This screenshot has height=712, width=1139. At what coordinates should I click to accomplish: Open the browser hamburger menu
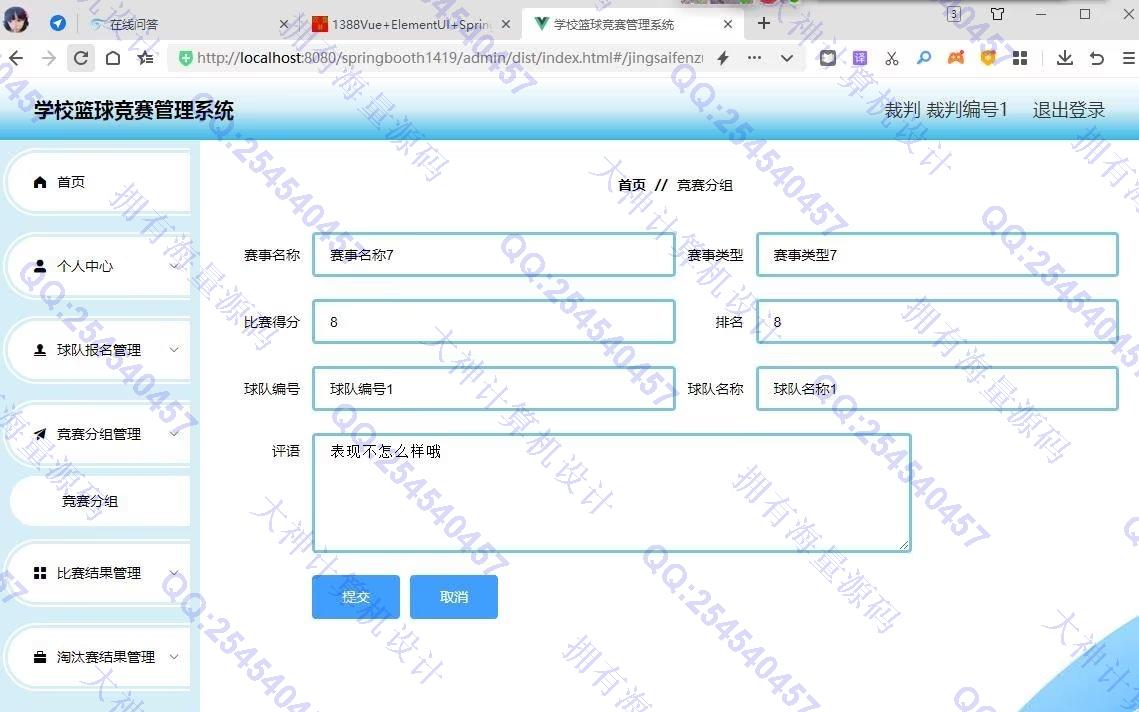pyautogui.click(x=1130, y=58)
